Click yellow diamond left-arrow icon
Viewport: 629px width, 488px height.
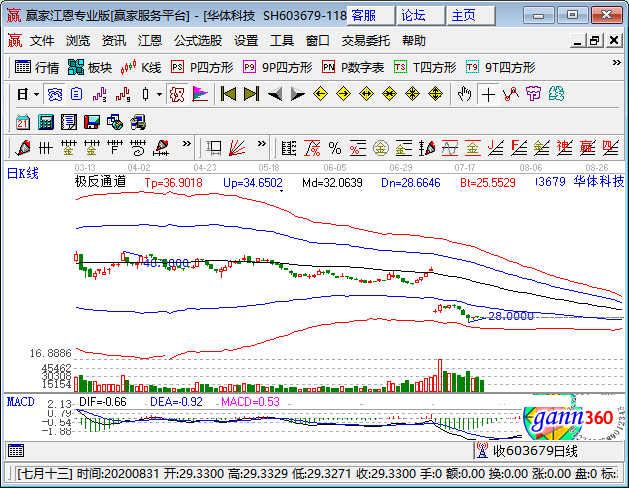[x=320, y=94]
